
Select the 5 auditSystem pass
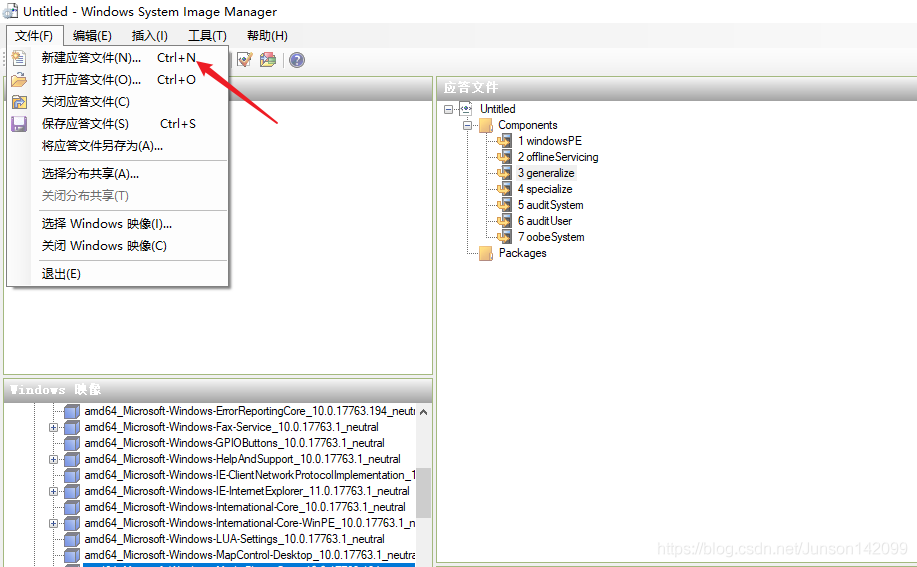[x=550, y=205]
